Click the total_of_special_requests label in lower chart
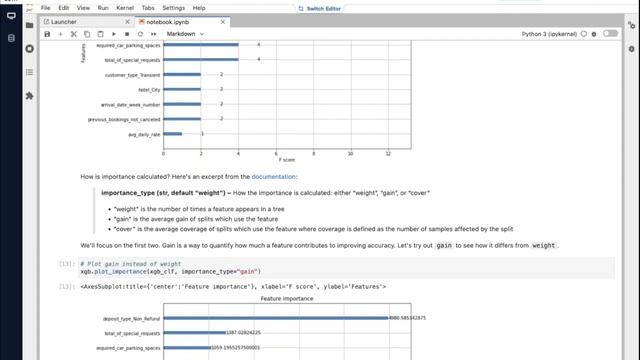 pos(132,333)
